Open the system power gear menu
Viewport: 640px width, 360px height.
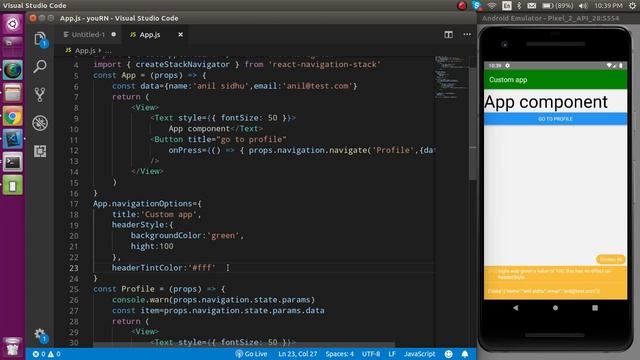tap(633, 5)
